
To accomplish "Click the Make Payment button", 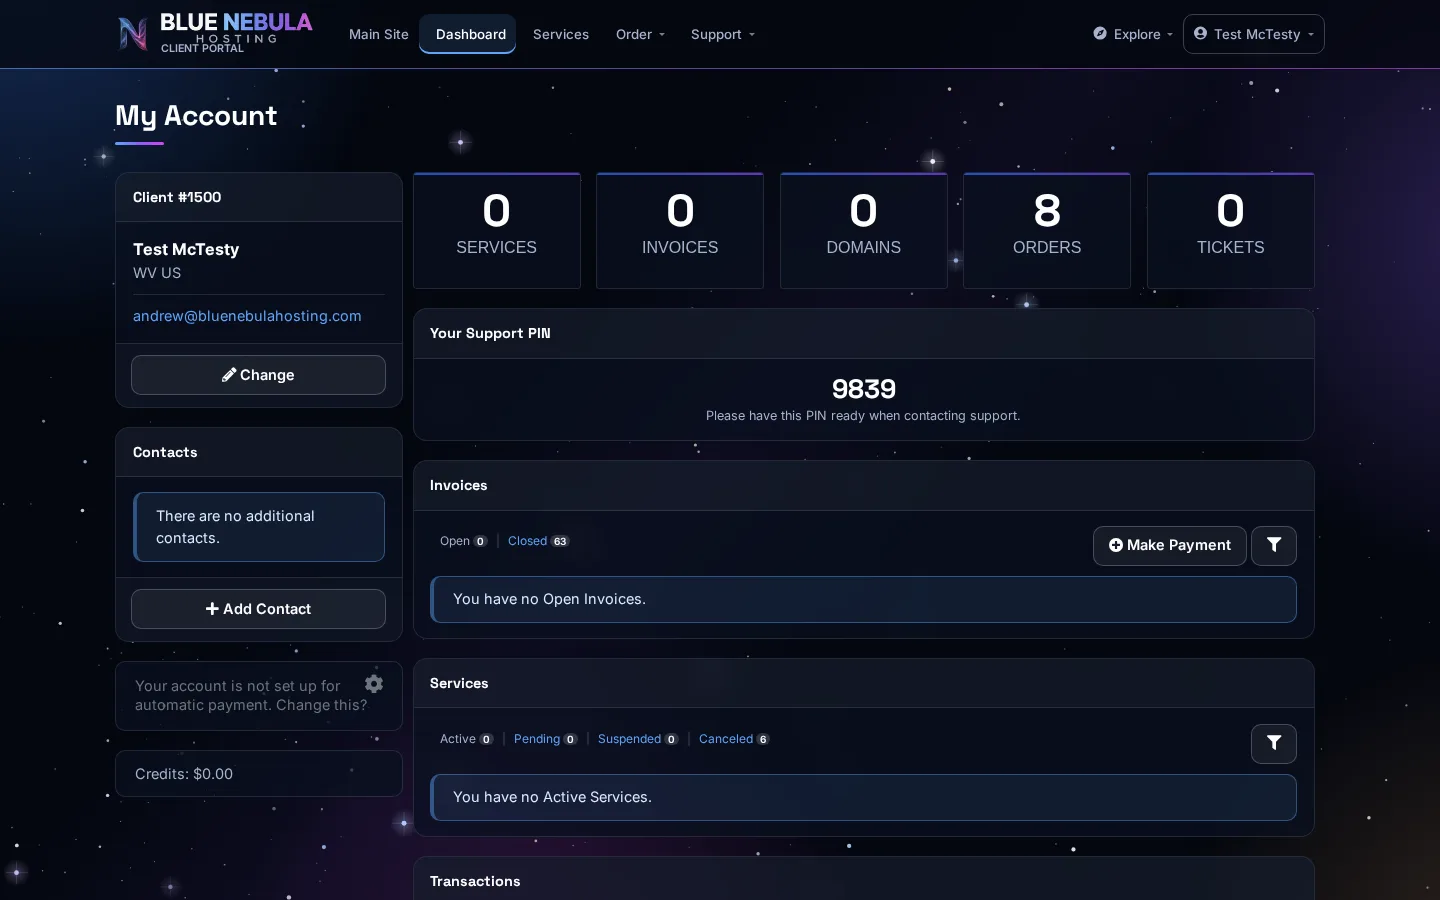I will coord(1170,545).
